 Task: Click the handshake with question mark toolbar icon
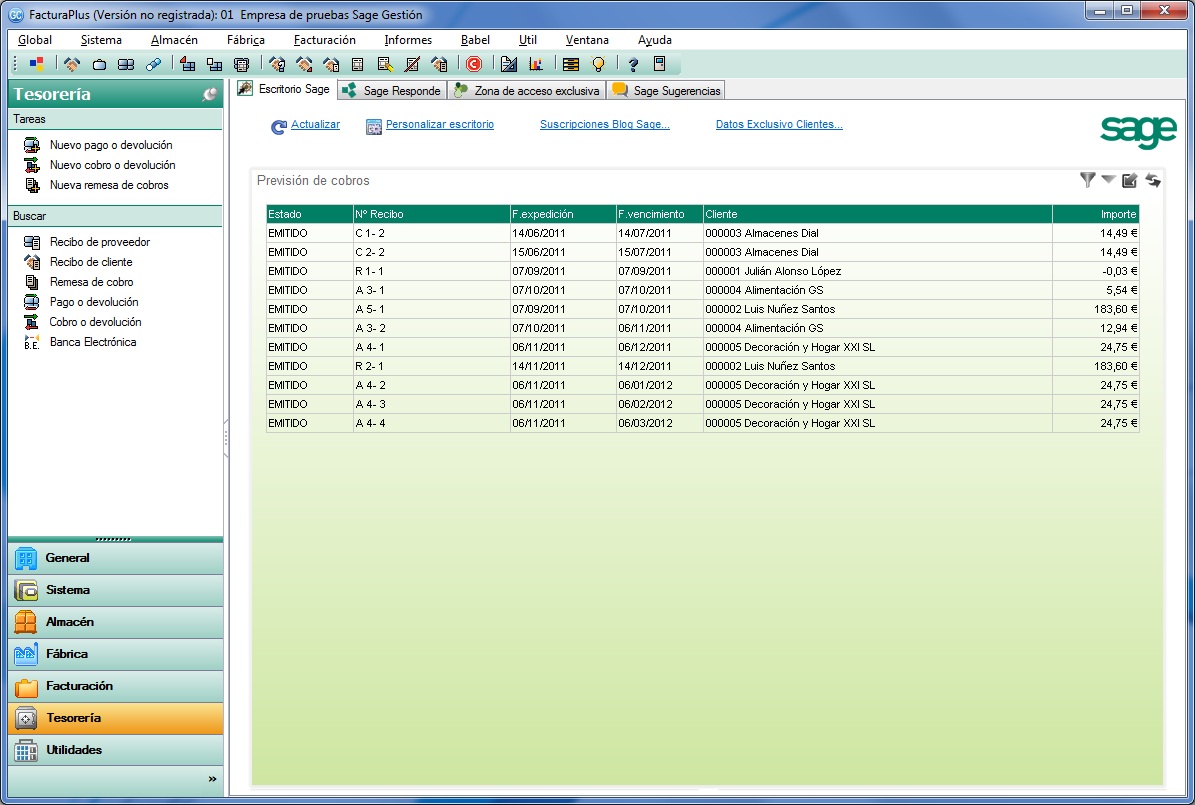click(277, 64)
